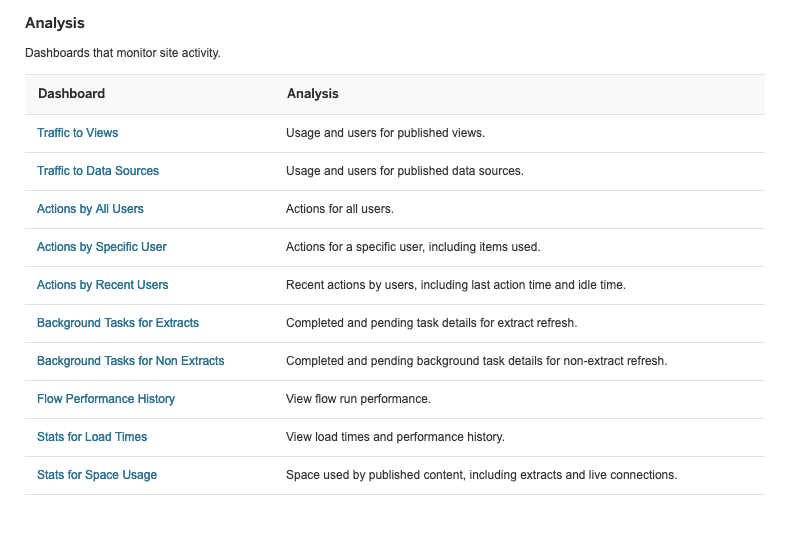Open the Stats for Load Times link
The width and height of the screenshot is (791, 544).
point(92,437)
